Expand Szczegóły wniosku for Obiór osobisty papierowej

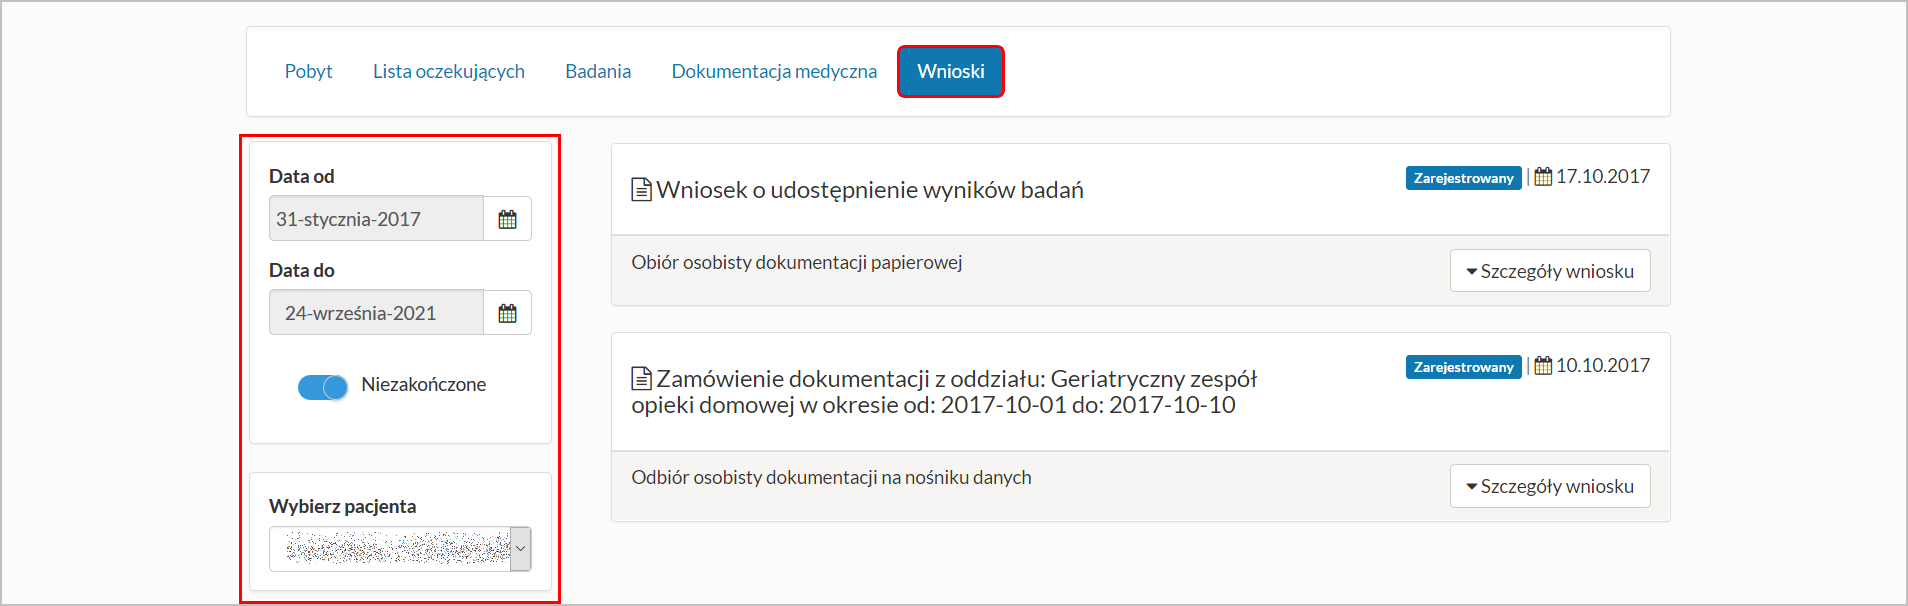1550,271
